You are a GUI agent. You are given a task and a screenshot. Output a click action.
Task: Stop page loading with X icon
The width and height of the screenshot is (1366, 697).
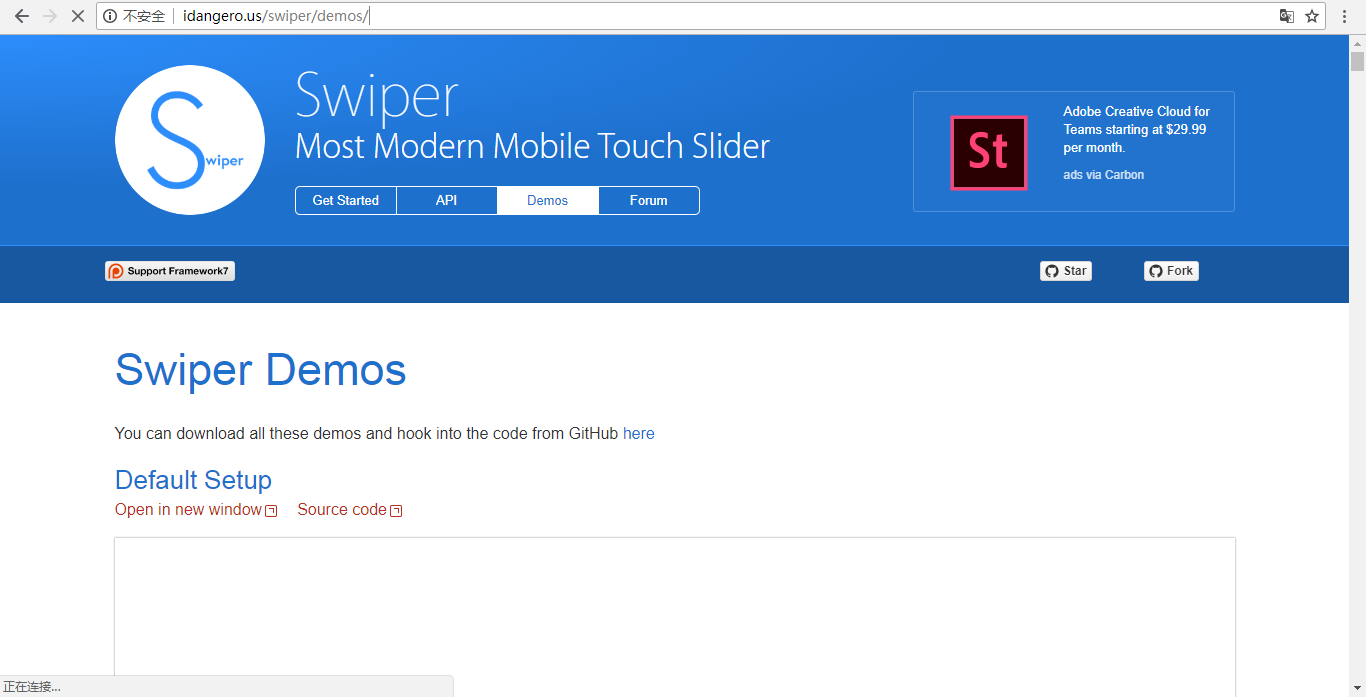click(77, 16)
